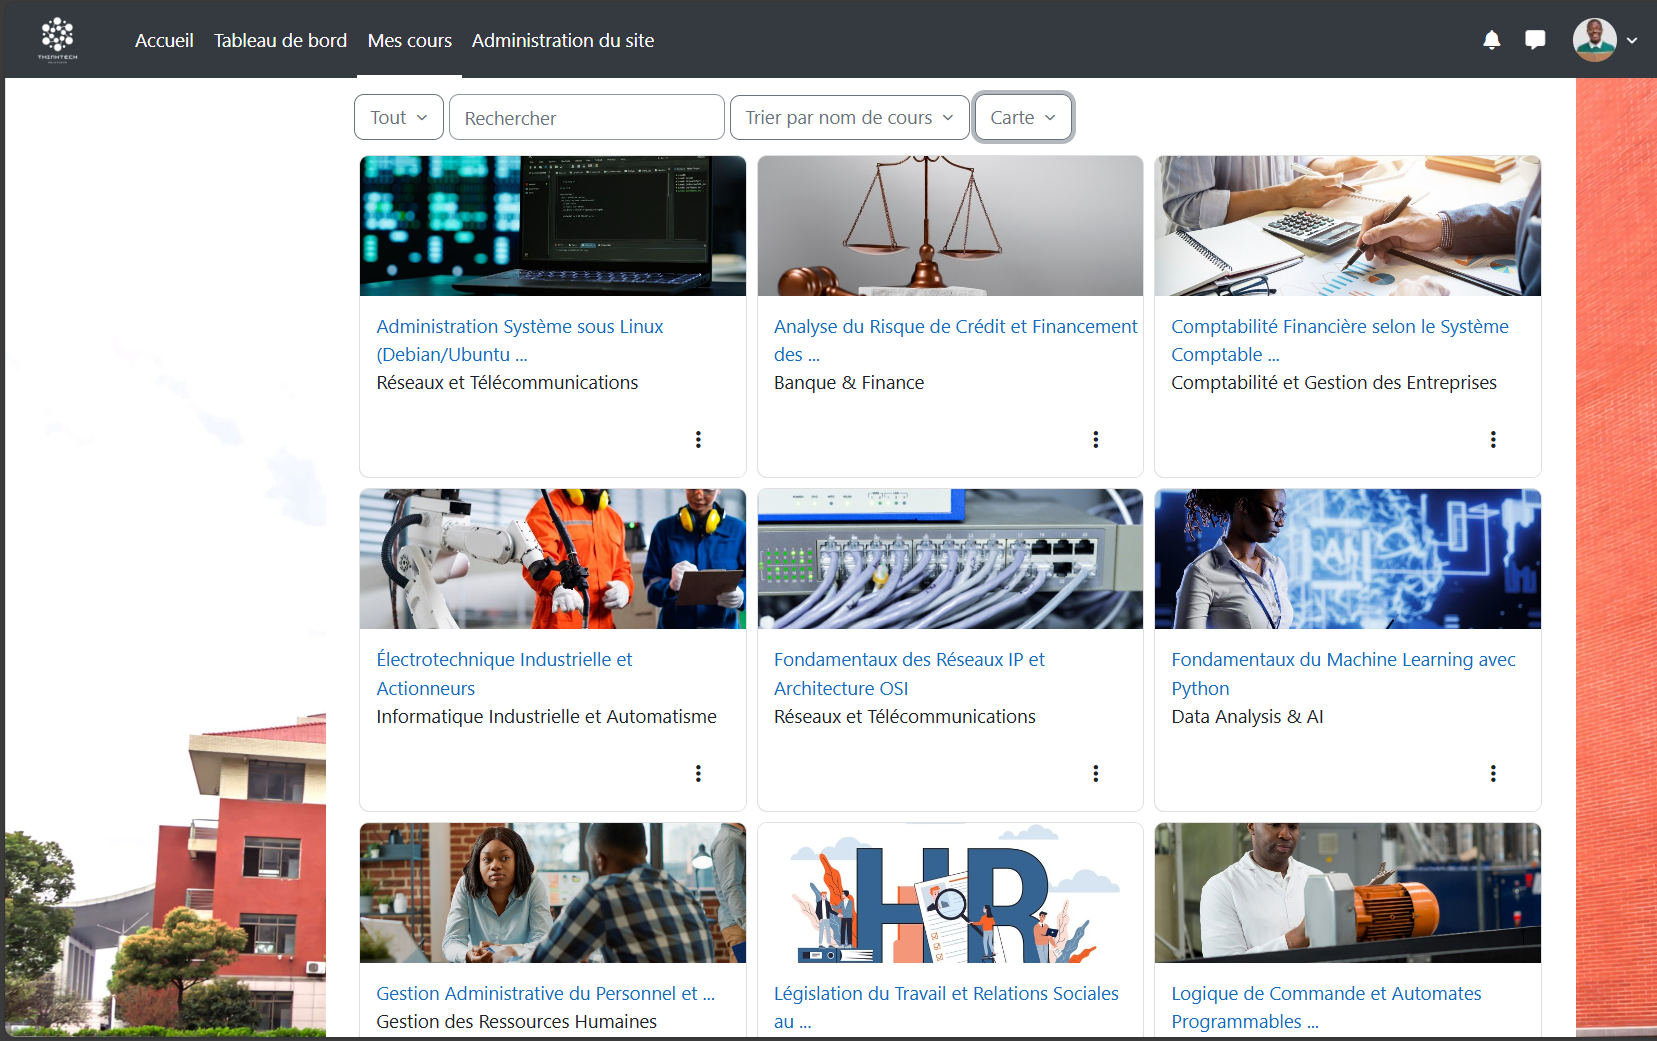The width and height of the screenshot is (1657, 1041).
Task: Expand the Tout filter dropdown
Action: [398, 118]
